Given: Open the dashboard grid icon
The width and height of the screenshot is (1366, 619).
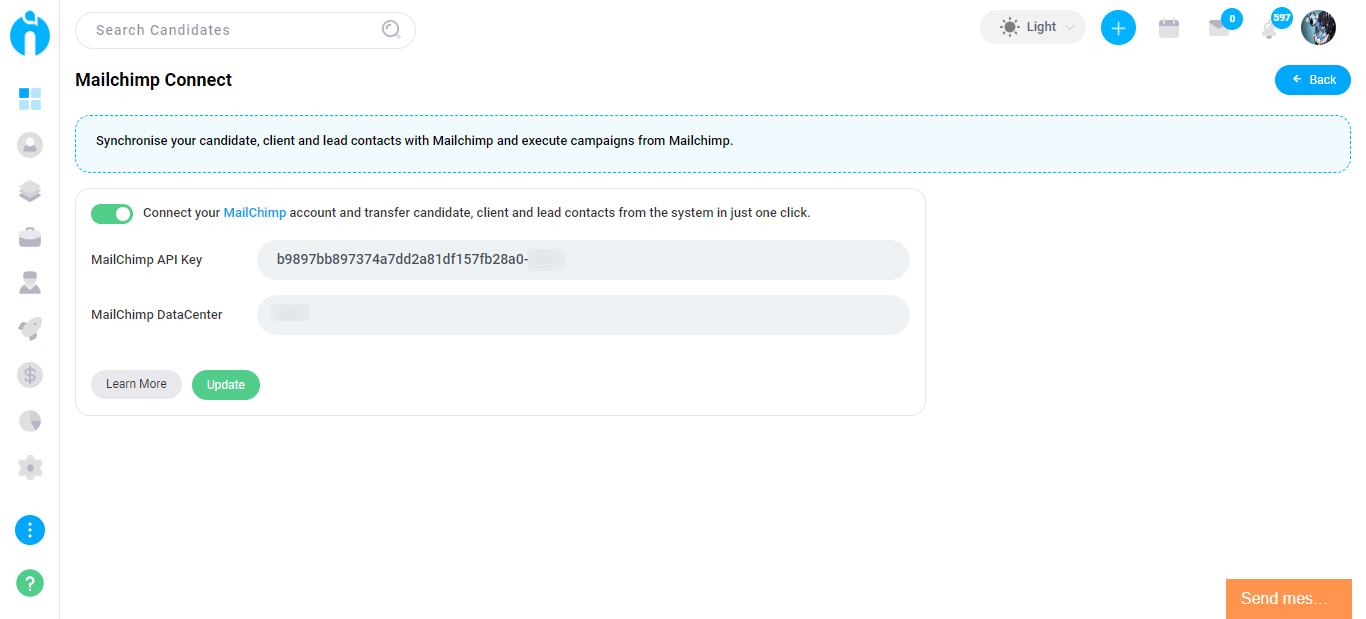Looking at the screenshot, I should [x=30, y=98].
